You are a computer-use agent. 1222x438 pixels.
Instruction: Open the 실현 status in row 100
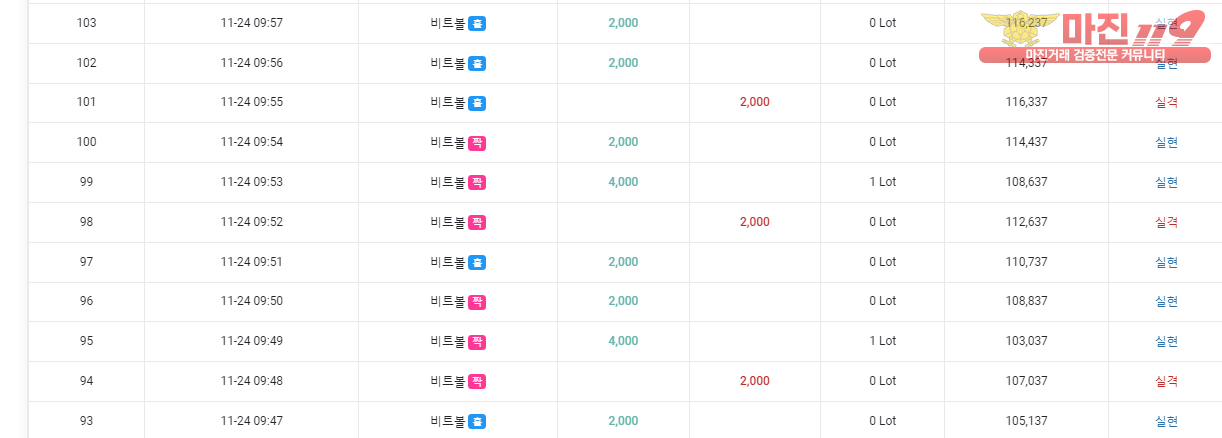click(1166, 142)
